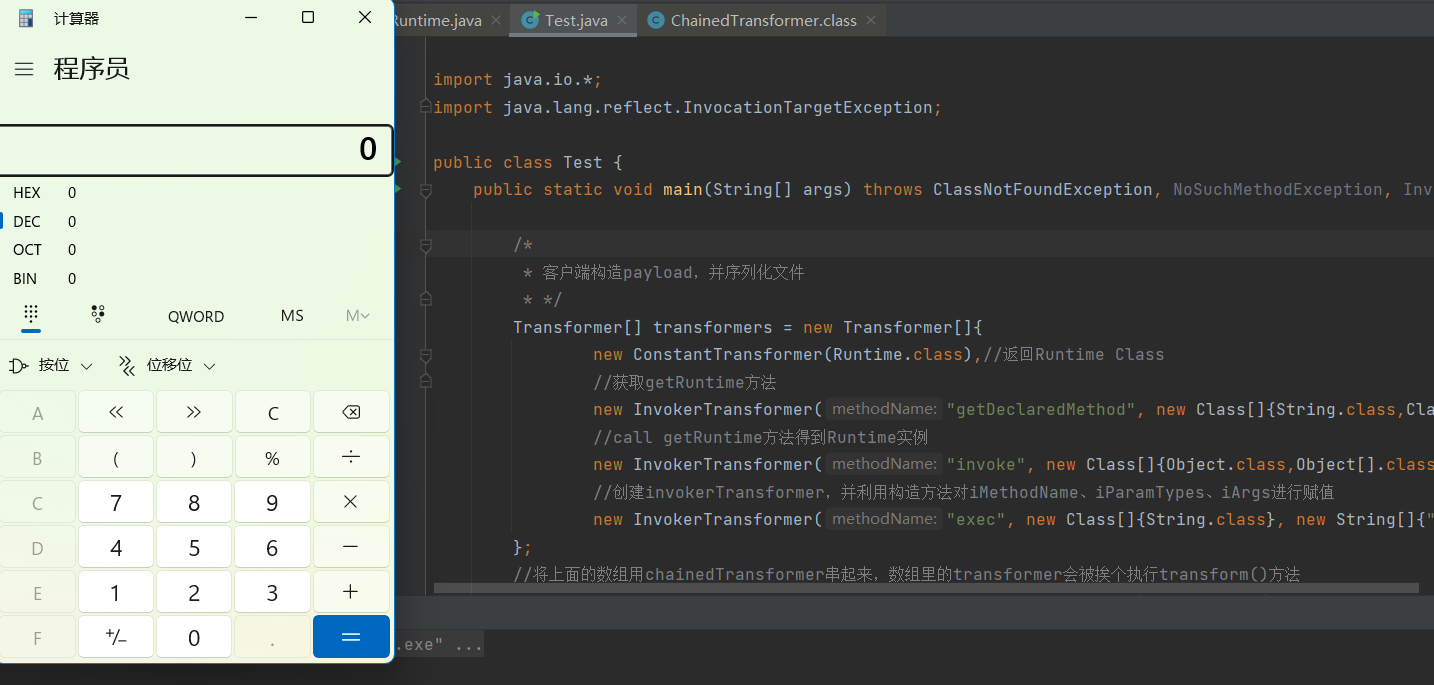Toggle the QWORD word size

coord(196,316)
